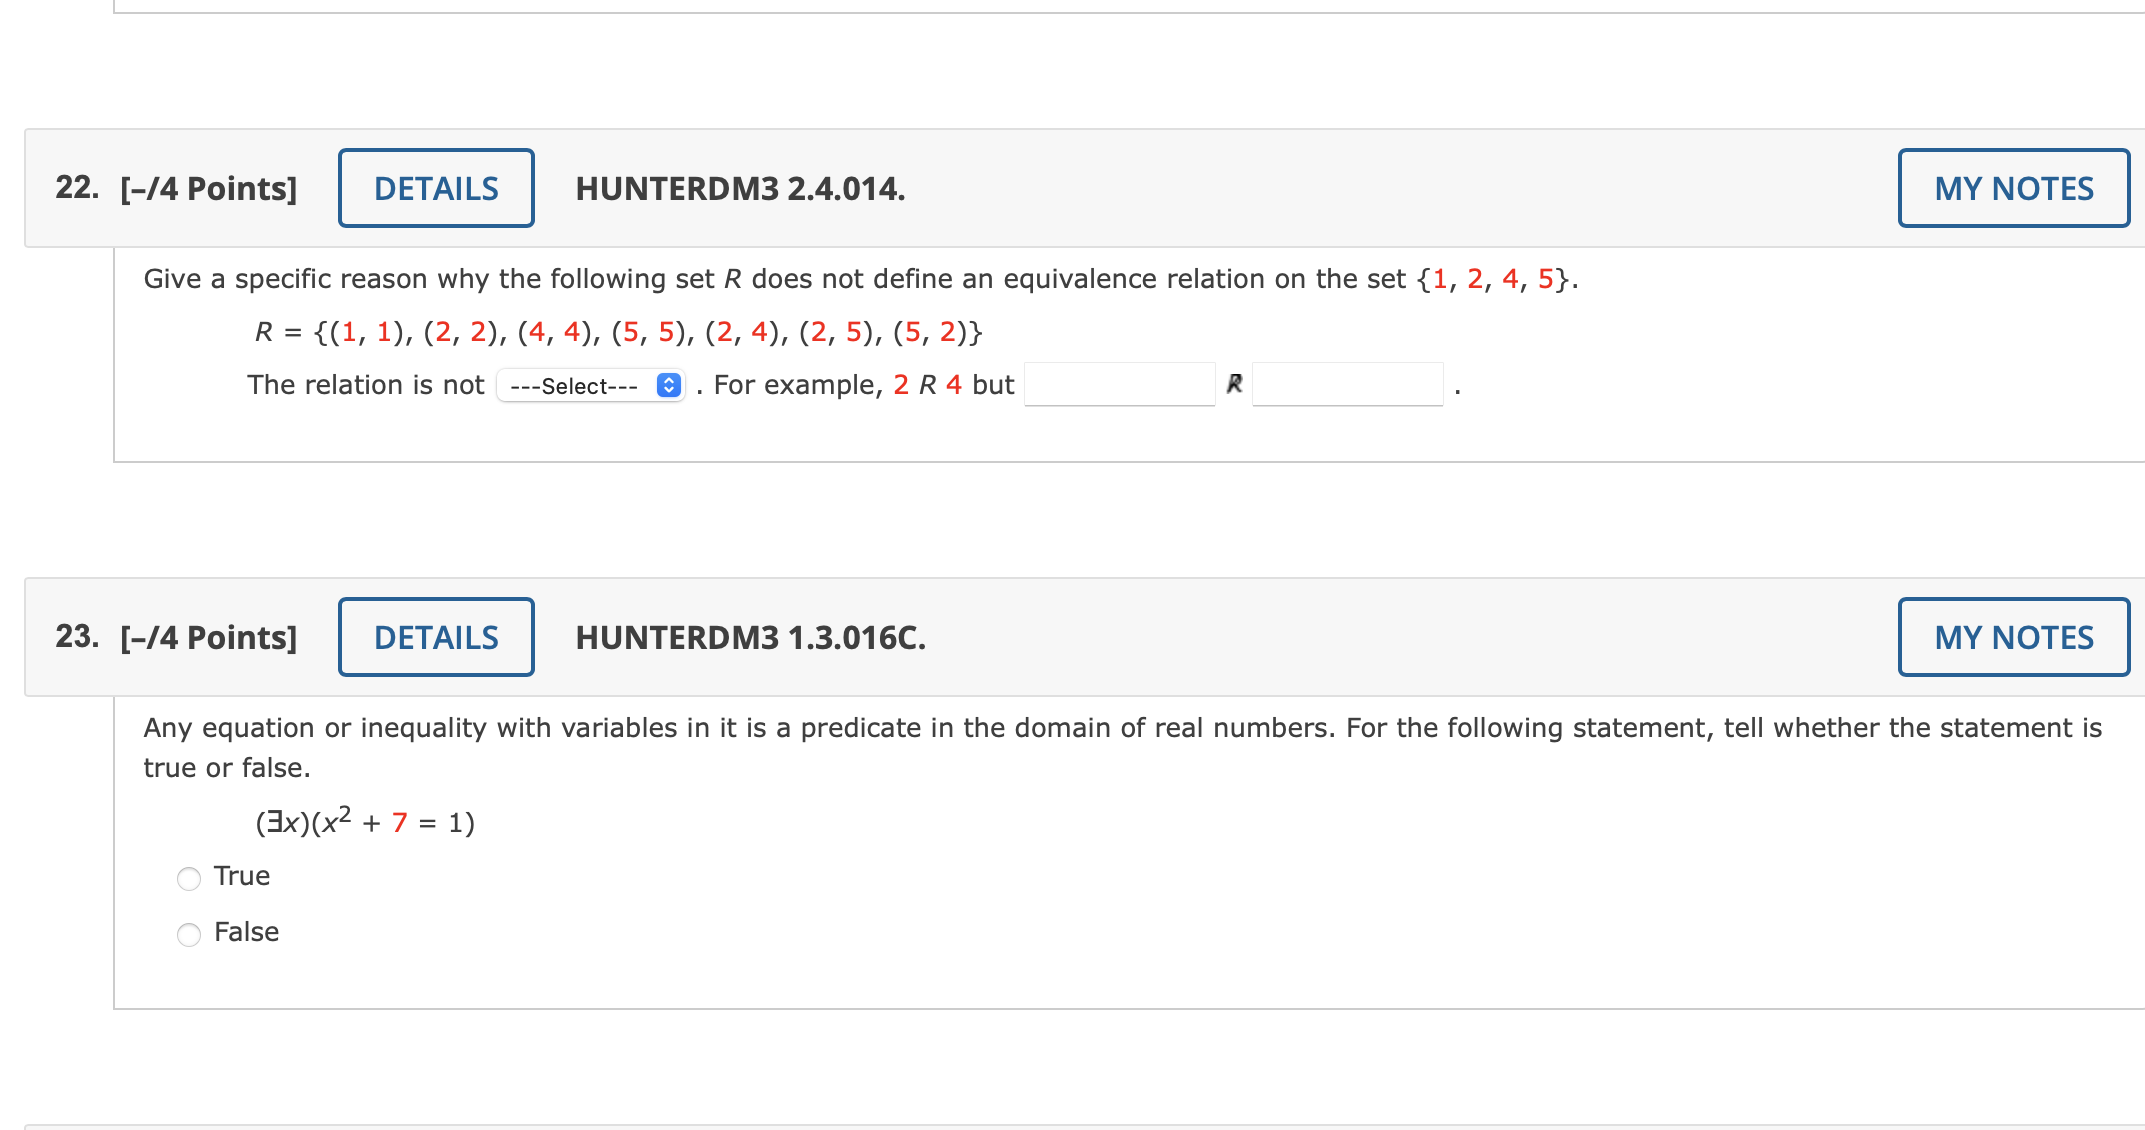Click the question 23 points label
Screen dimensions: 2145x1130
207,637
